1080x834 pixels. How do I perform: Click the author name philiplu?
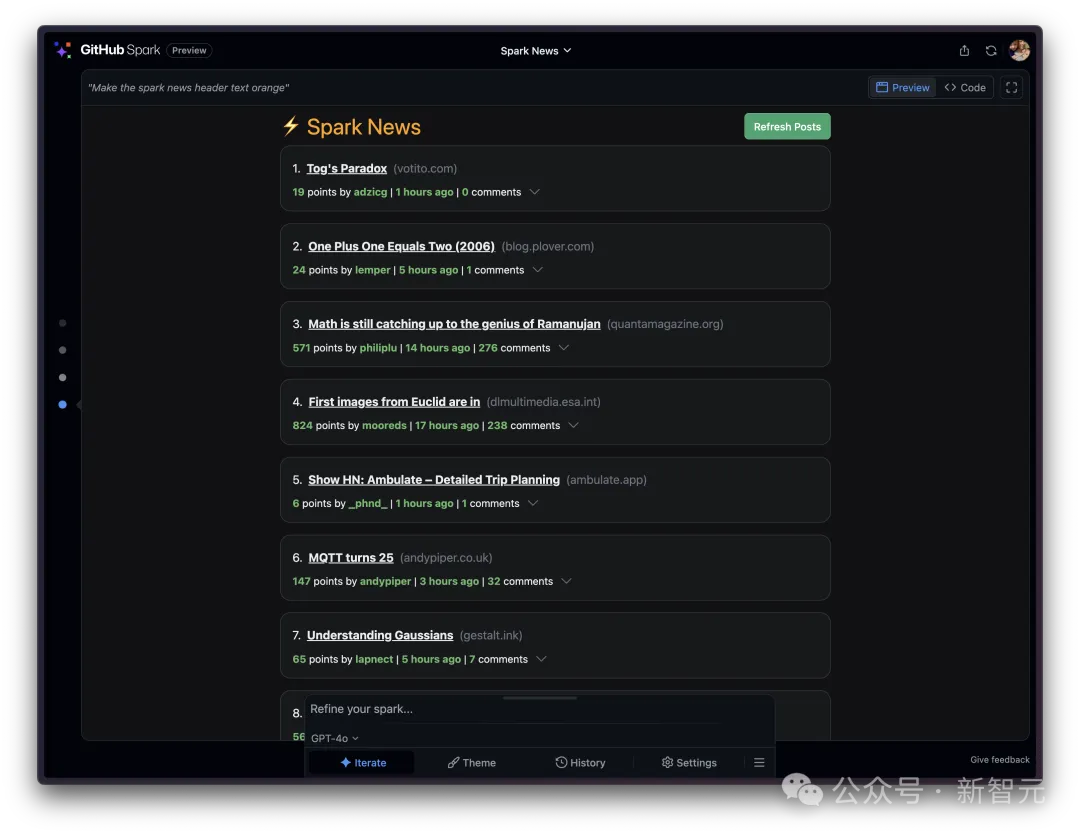pyautogui.click(x=378, y=348)
